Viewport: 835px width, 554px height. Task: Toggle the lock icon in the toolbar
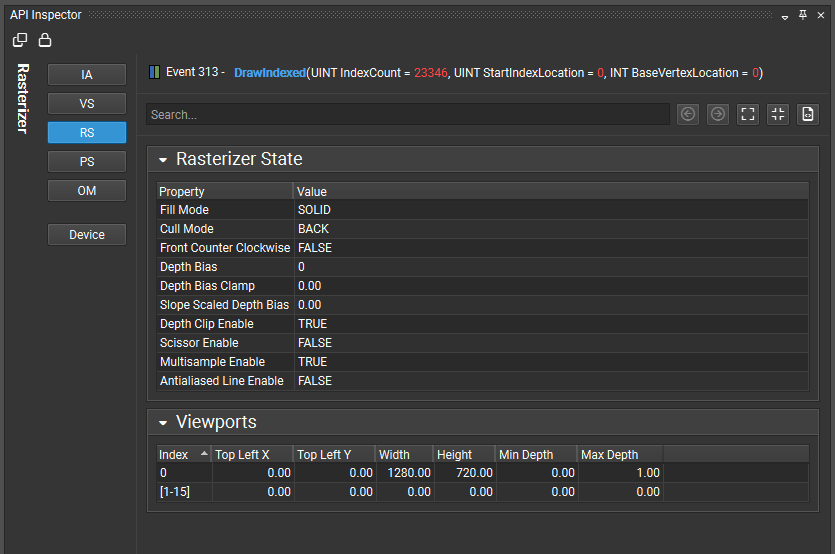click(x=45, y=41)
